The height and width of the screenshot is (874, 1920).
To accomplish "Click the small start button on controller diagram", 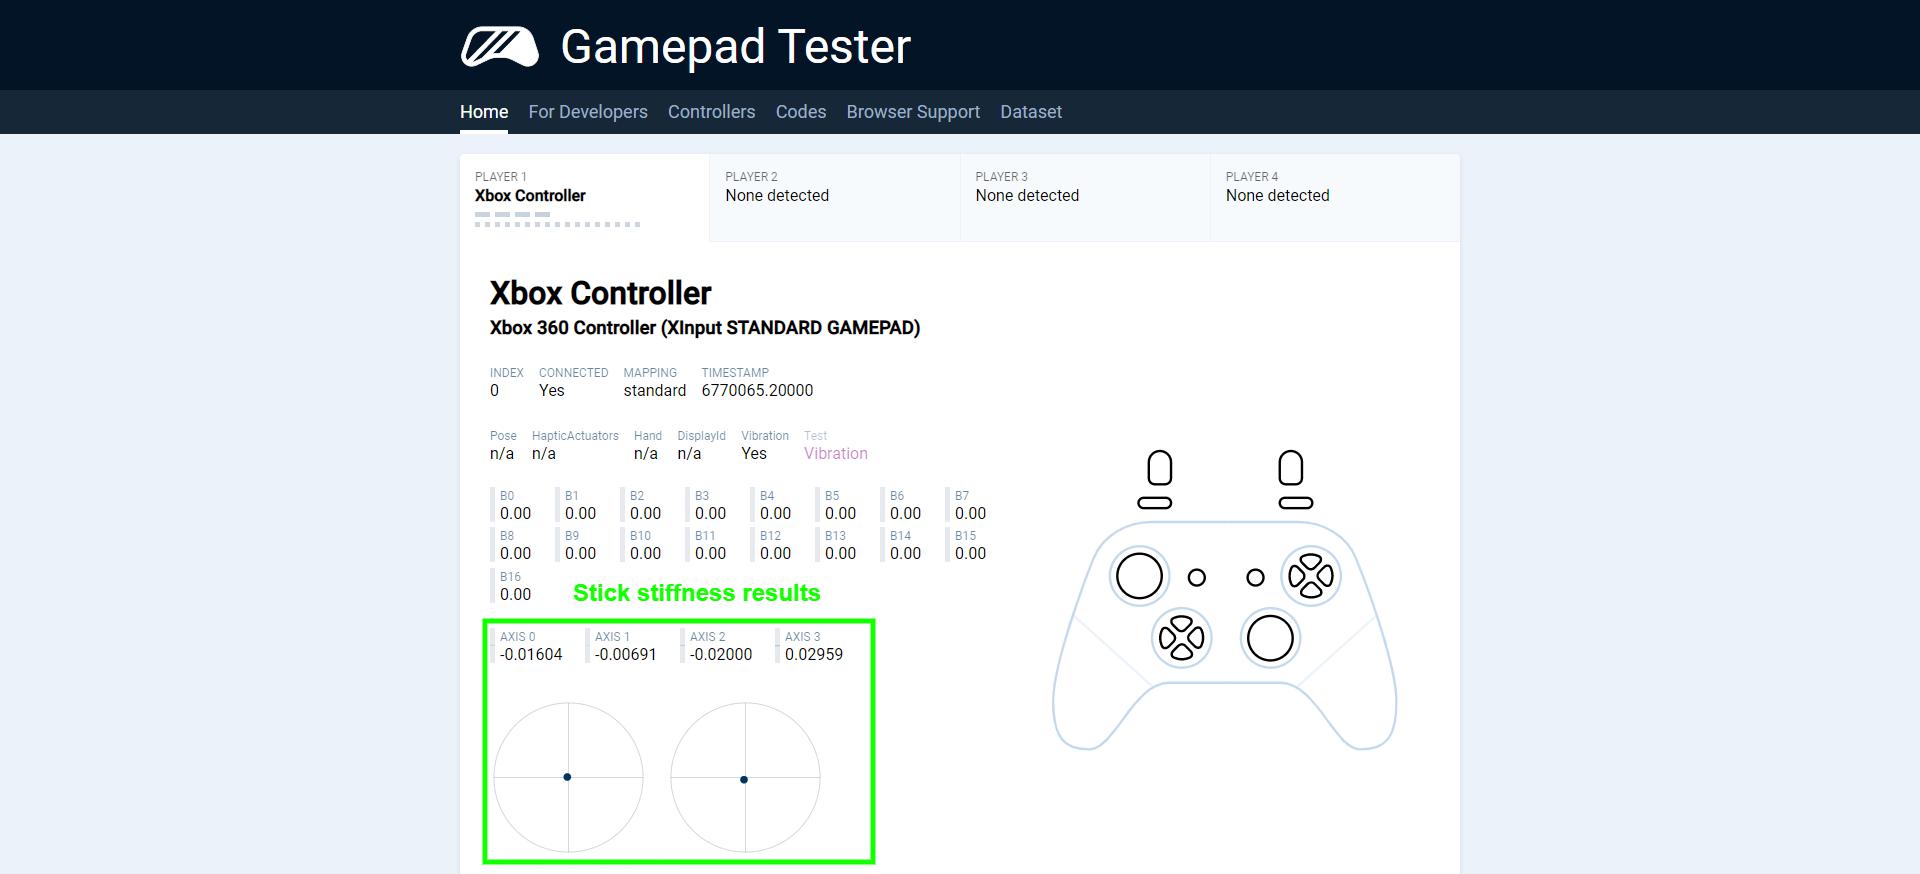I will pyautogui.click(x=1255, y=577).
